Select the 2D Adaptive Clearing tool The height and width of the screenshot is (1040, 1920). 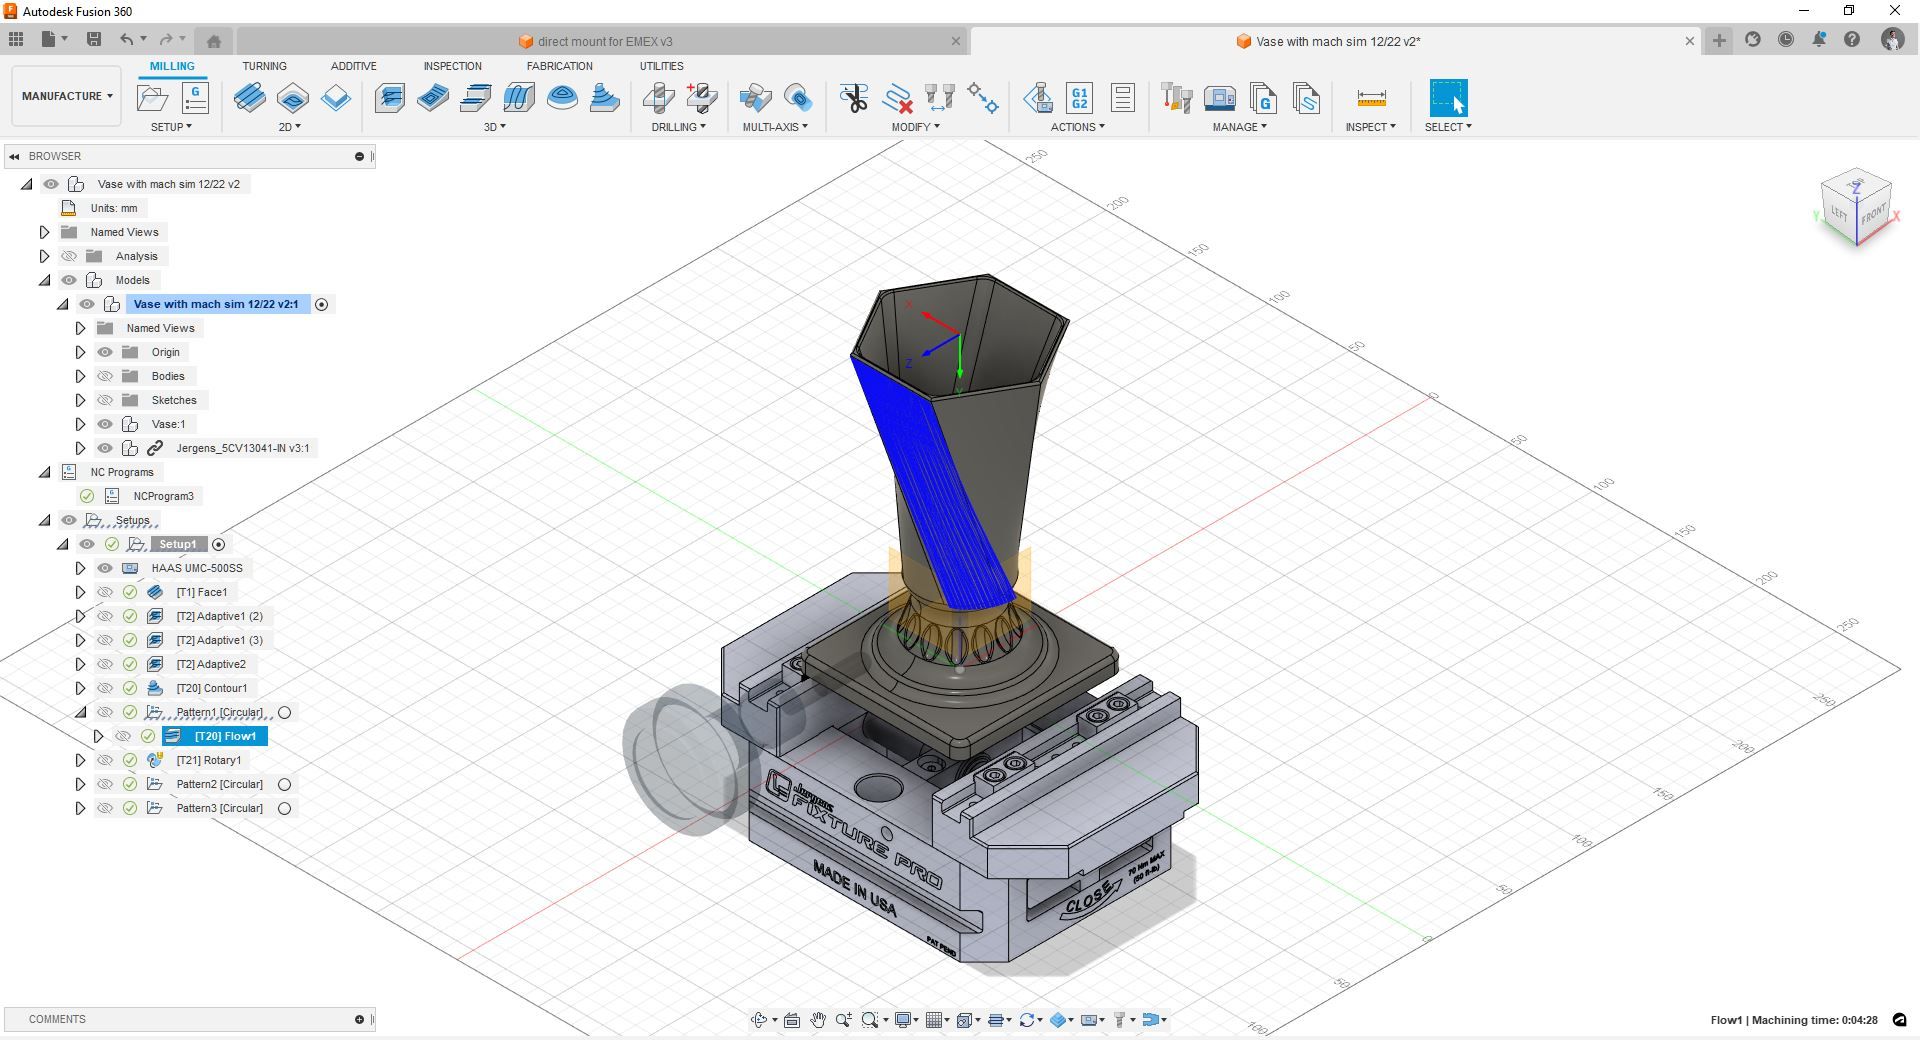(249, 98)
